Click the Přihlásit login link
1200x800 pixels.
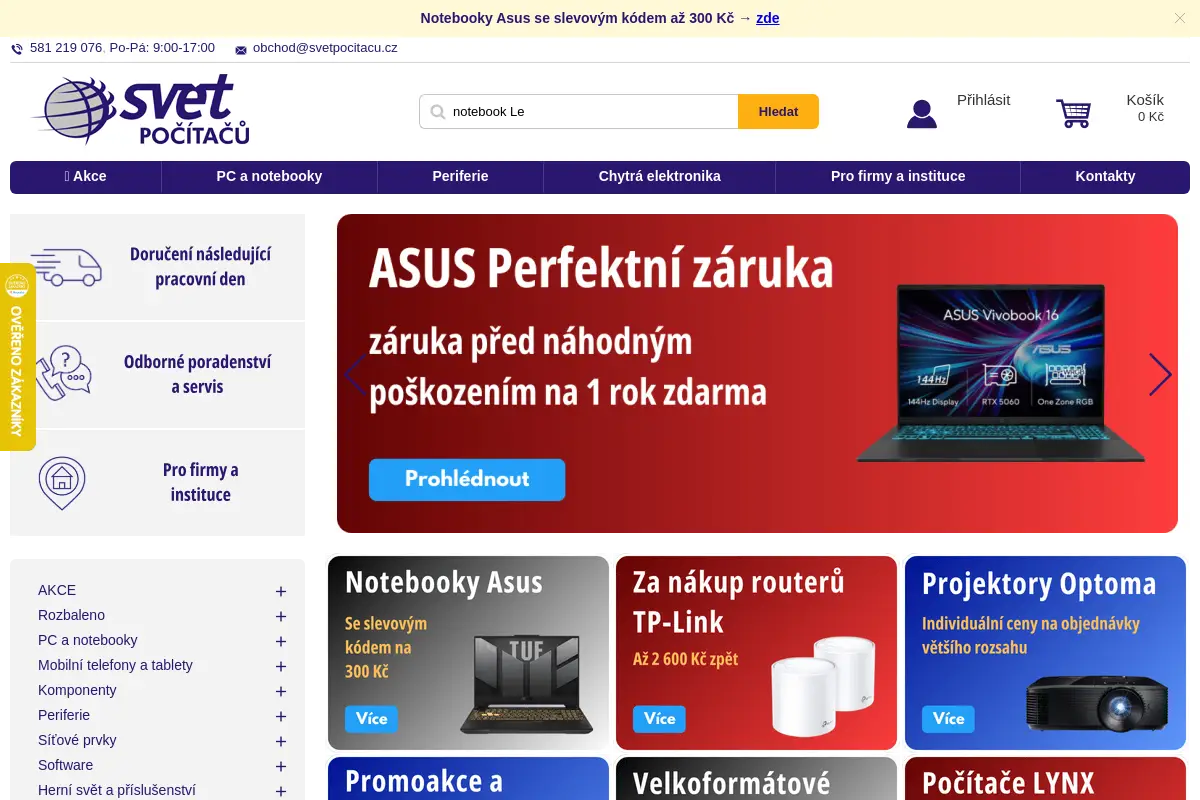983,100
